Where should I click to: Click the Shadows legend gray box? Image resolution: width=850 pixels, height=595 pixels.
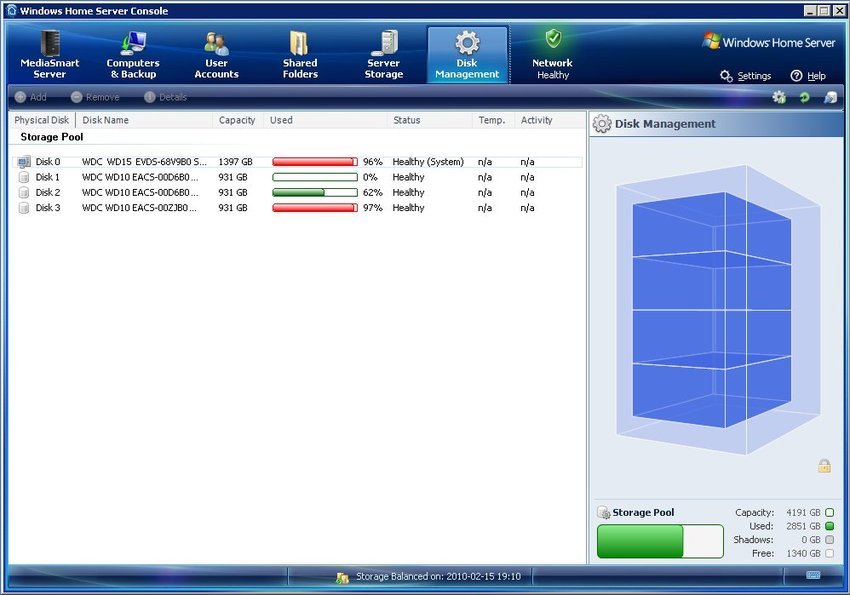829,540
